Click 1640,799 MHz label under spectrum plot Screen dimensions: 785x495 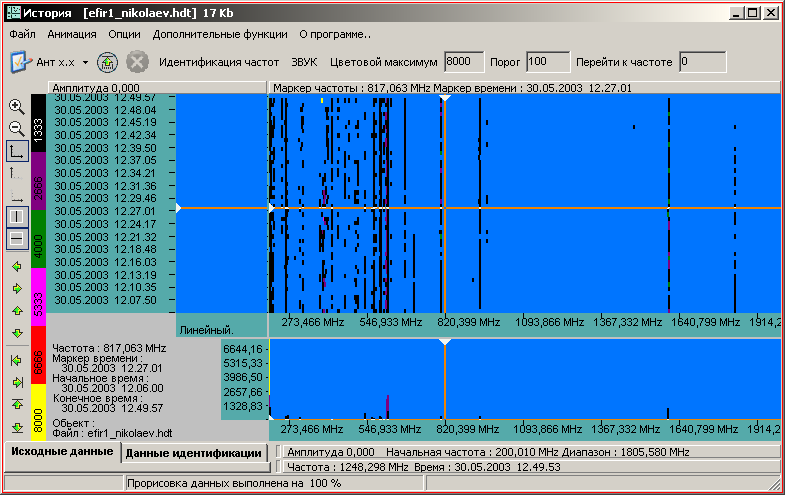703,429
